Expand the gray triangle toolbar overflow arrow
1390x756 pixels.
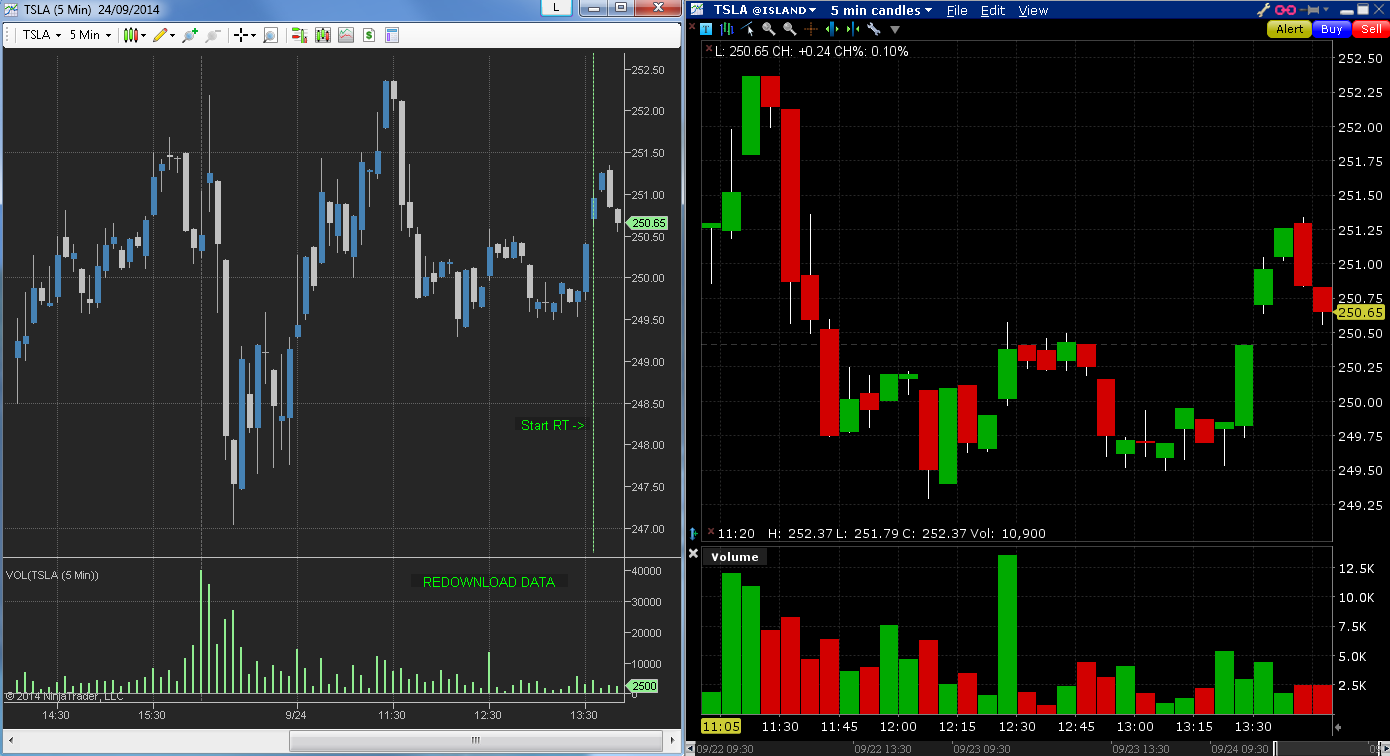[x=895, y=30]
